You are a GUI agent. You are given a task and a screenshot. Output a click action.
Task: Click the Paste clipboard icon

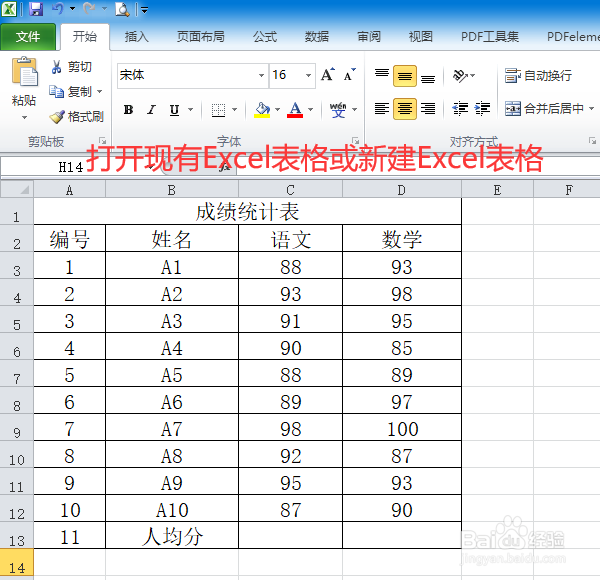tap(24, 72)
